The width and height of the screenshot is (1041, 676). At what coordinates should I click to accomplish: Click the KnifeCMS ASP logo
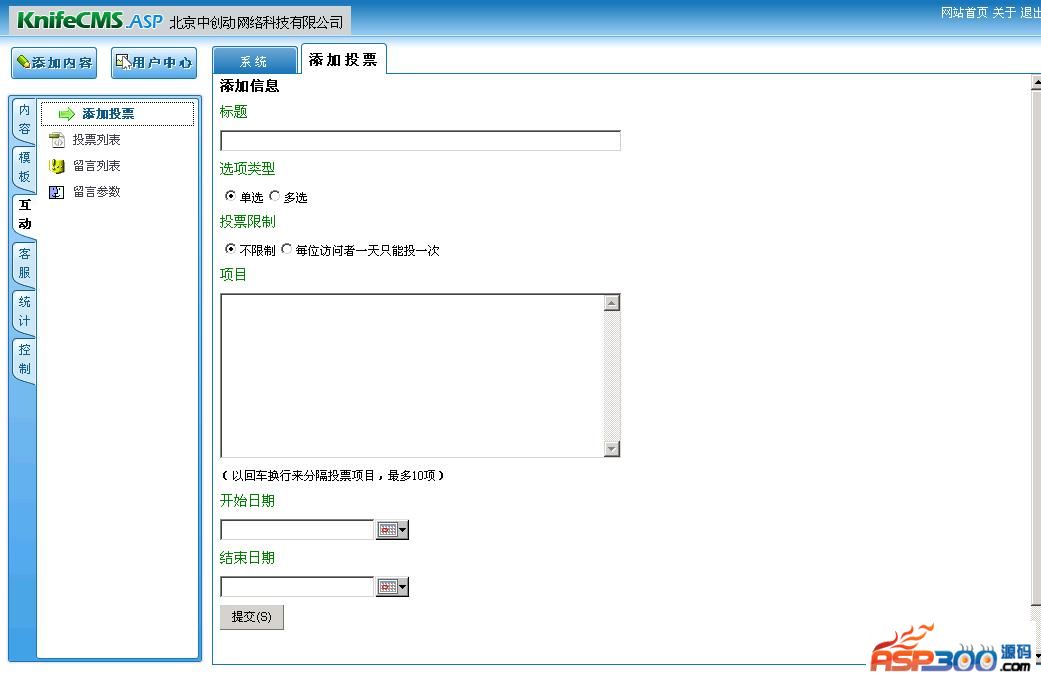[90, 21]
